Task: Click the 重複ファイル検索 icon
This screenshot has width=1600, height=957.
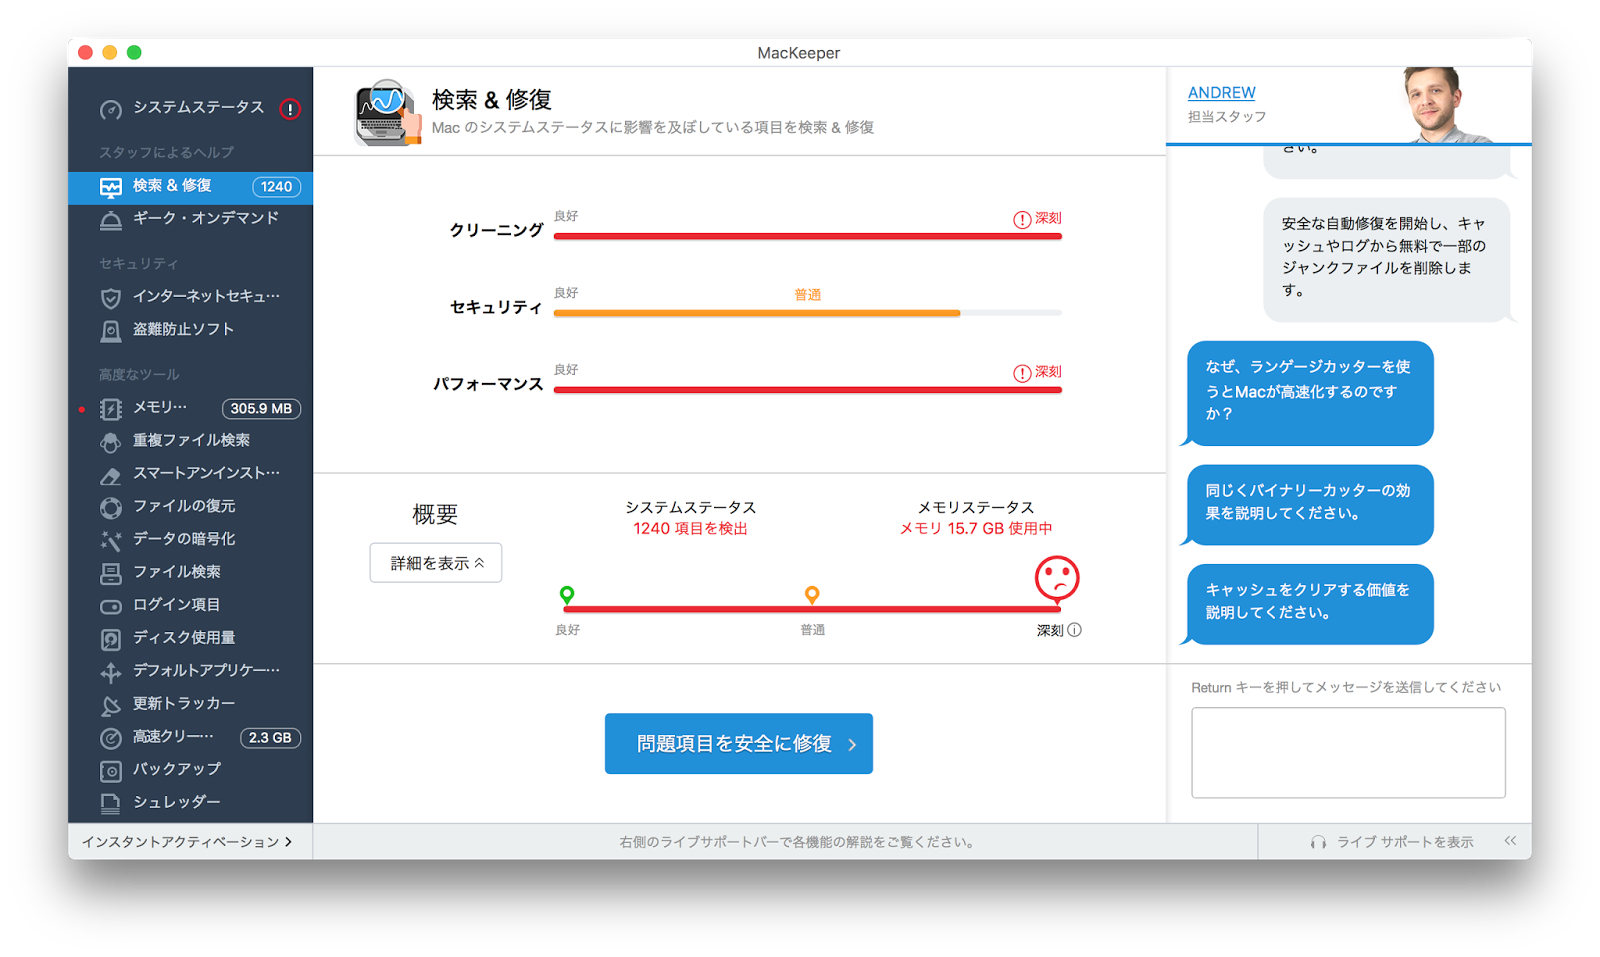Action: [x=111, y=442]
